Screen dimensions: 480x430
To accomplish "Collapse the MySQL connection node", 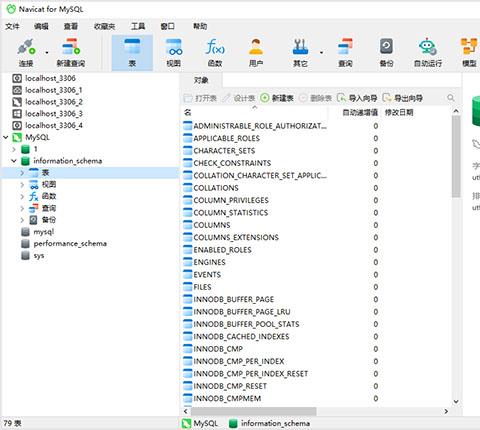I will (6, 137).
